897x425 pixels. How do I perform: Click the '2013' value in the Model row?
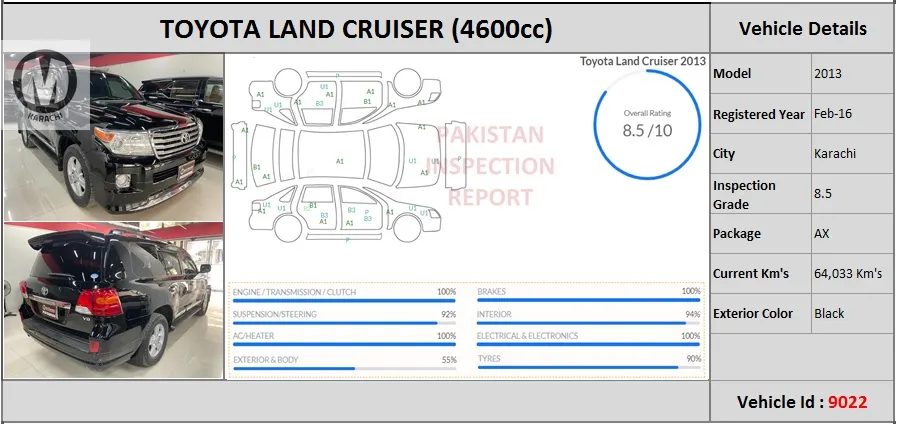click(828, 74)
